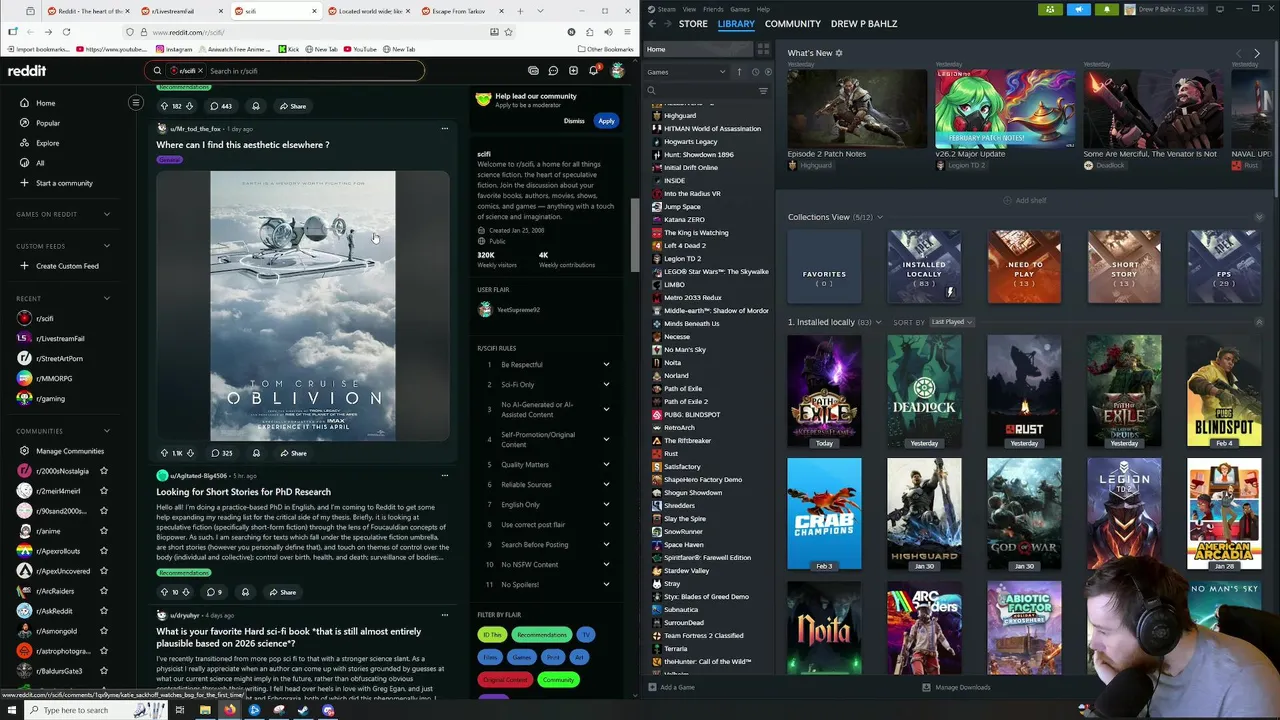1280x720 pixels.
Task: Switch to Steam STORE tab
Action: pos(693,23)
